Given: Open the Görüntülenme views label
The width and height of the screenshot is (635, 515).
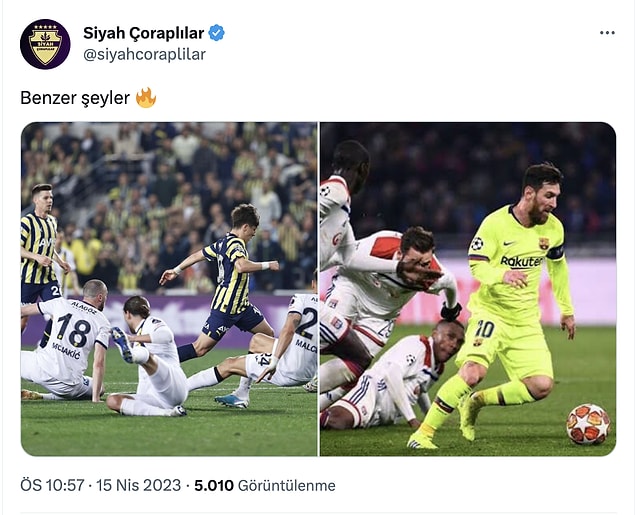Looking at the screenshot, I should [x=287, y=485].
